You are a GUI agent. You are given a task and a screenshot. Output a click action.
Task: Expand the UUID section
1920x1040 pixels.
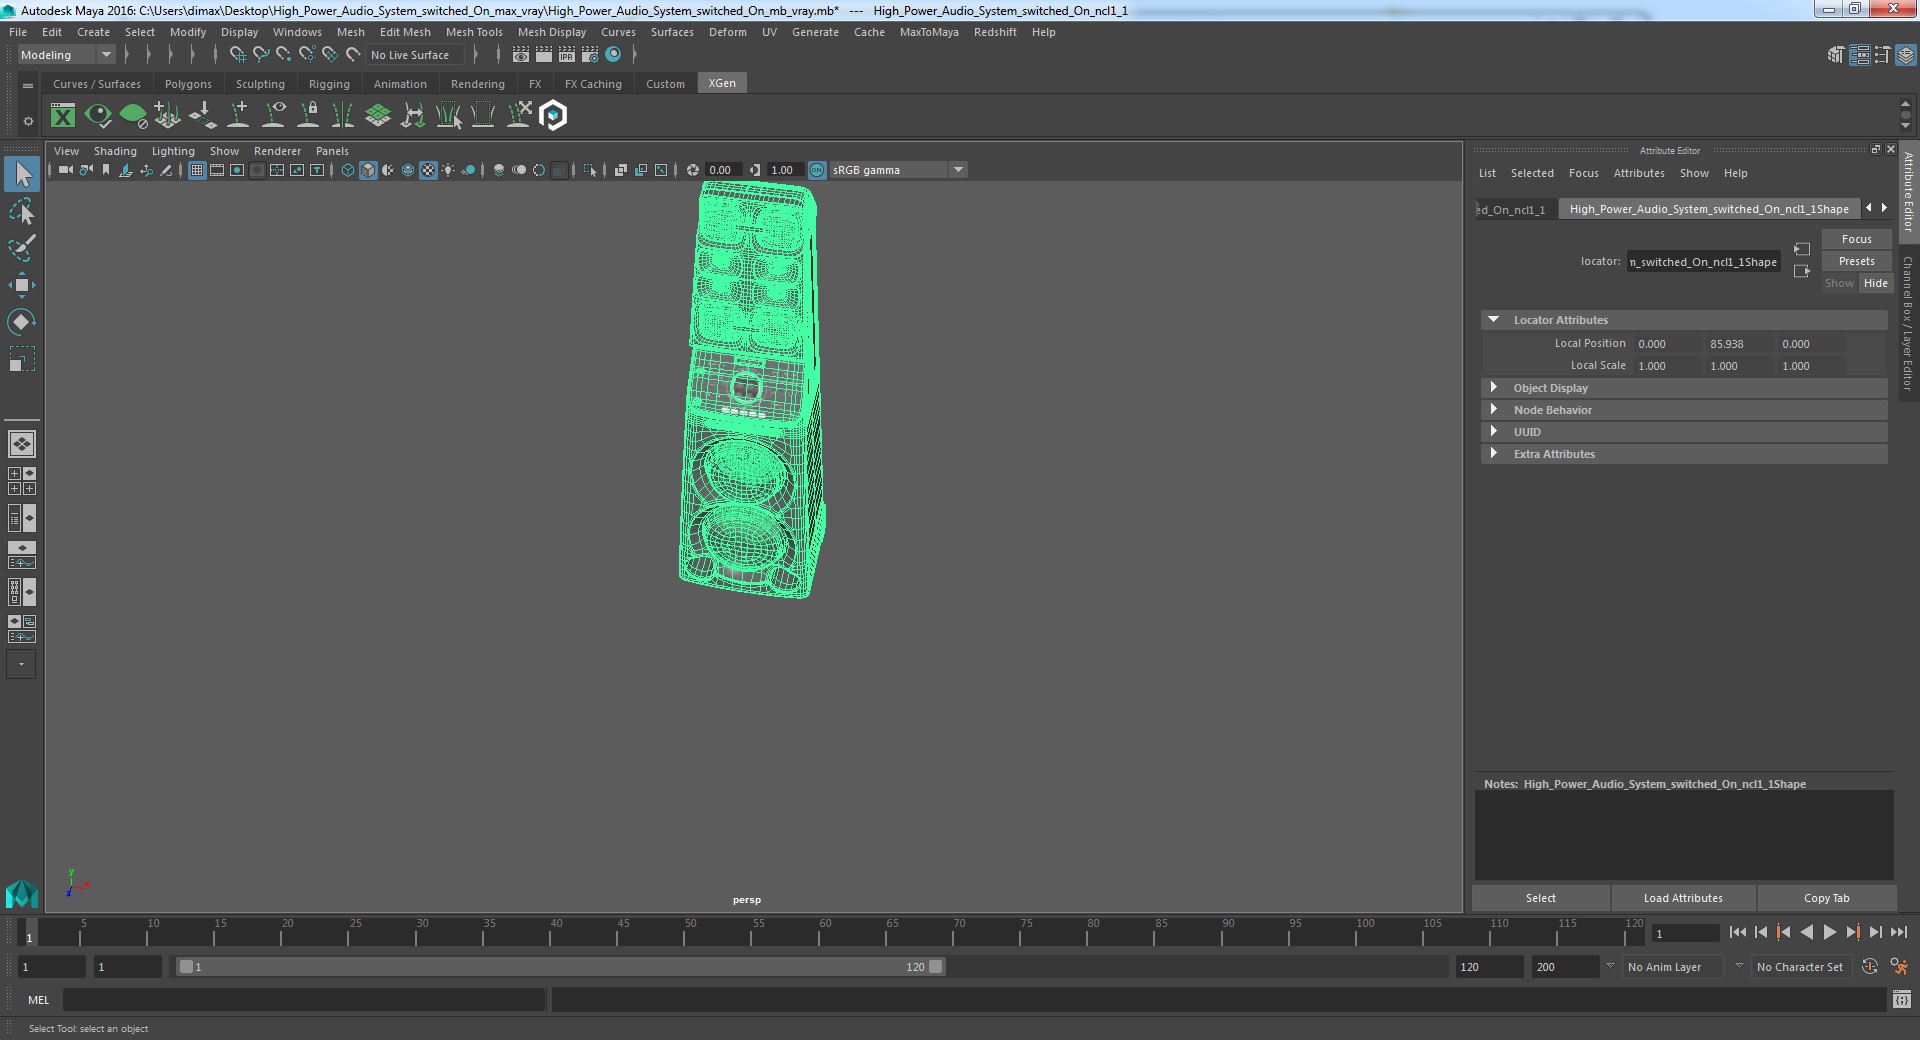(x=1493, y=432)
